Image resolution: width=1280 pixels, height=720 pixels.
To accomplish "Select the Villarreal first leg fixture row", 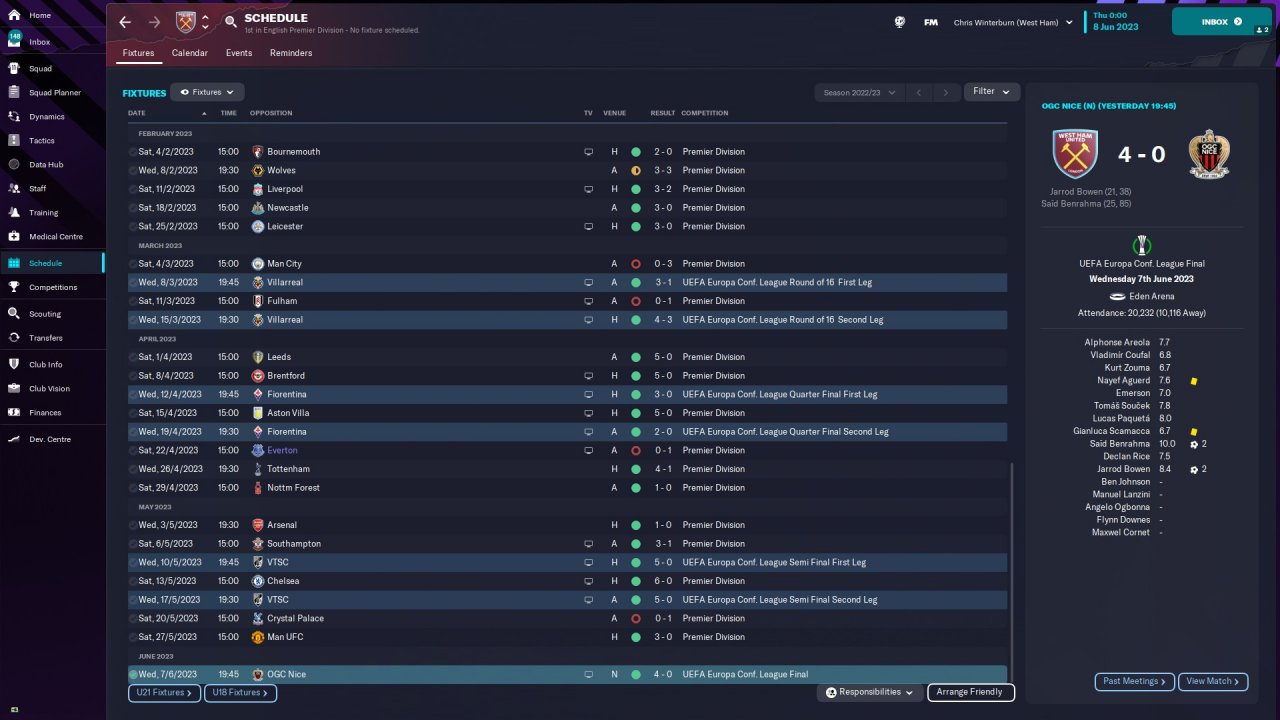I will pyautogui.click(x=567, y=283).
